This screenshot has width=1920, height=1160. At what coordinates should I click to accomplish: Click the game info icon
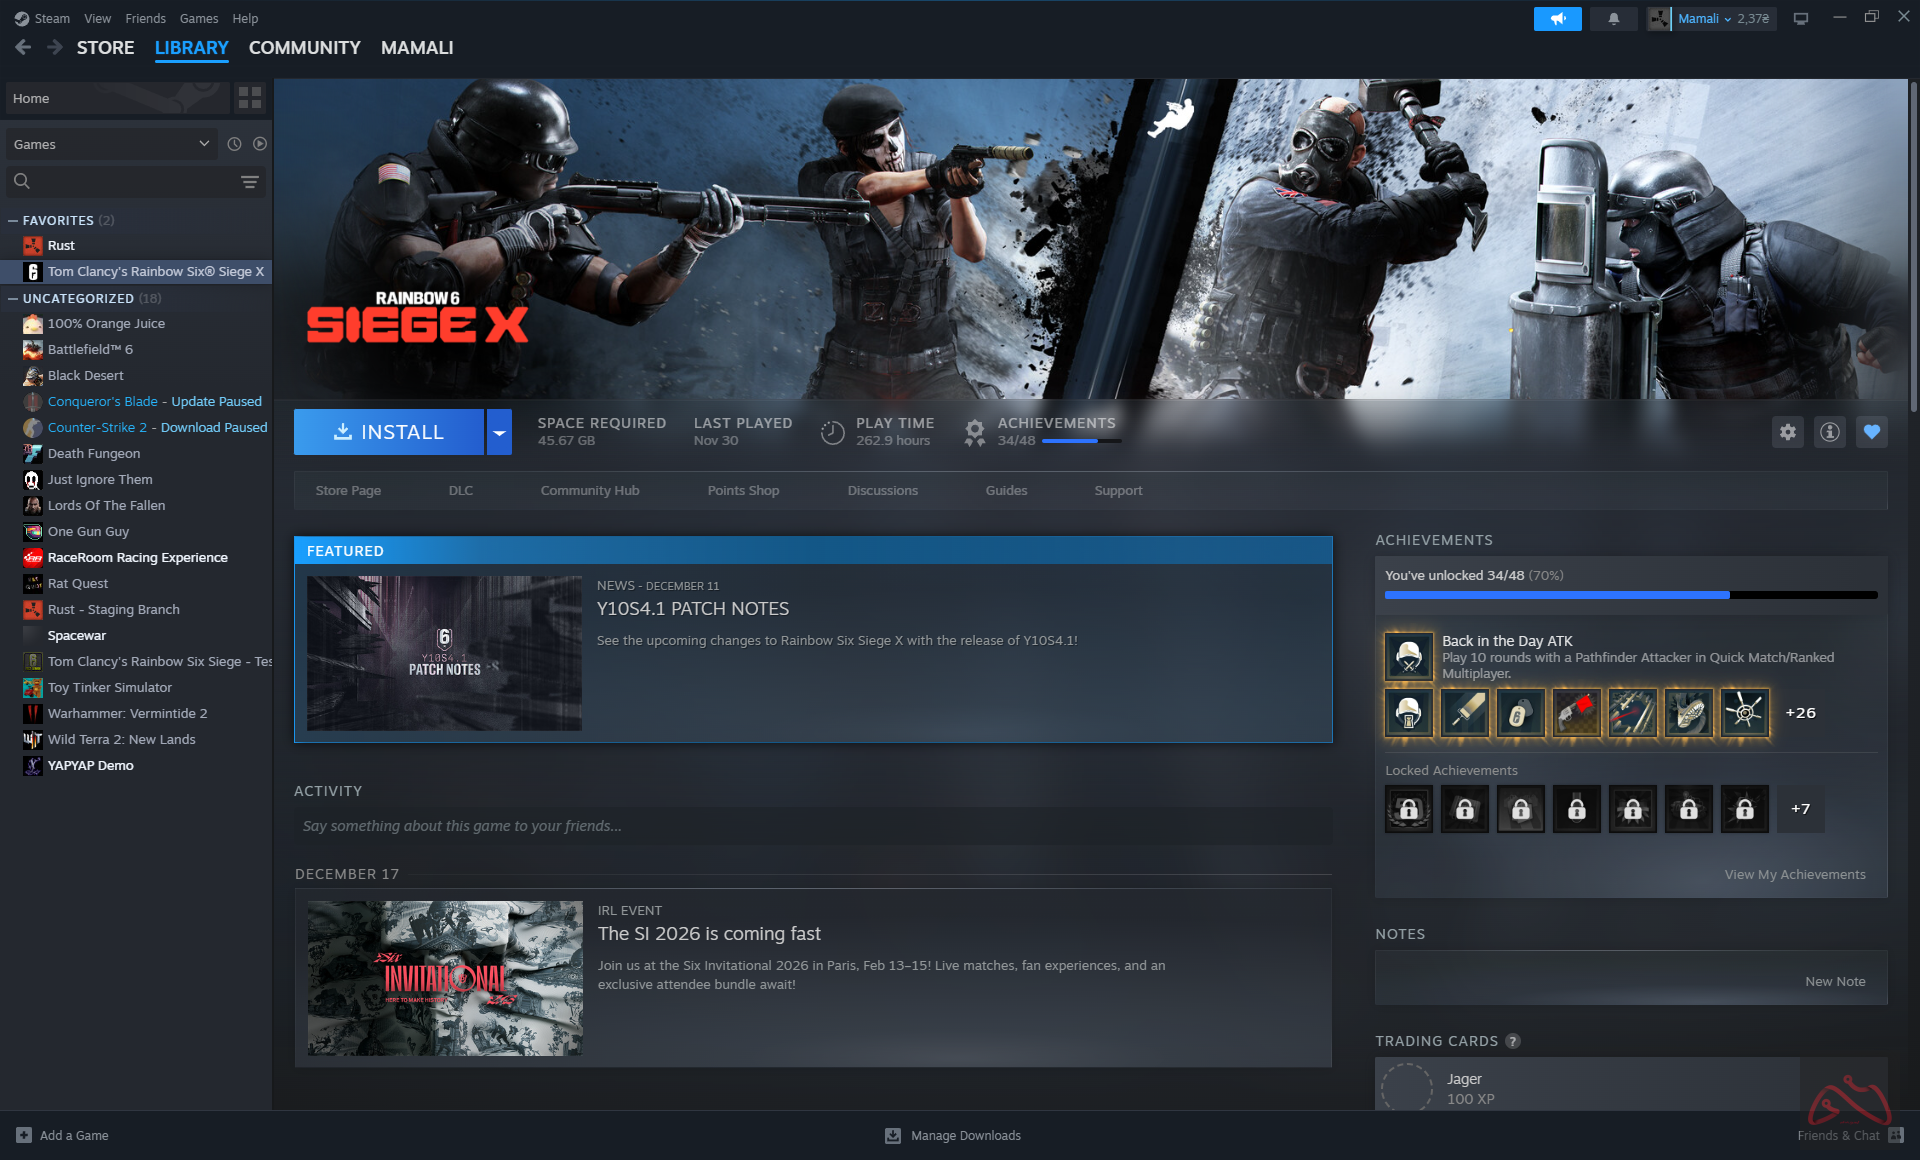1830,432
